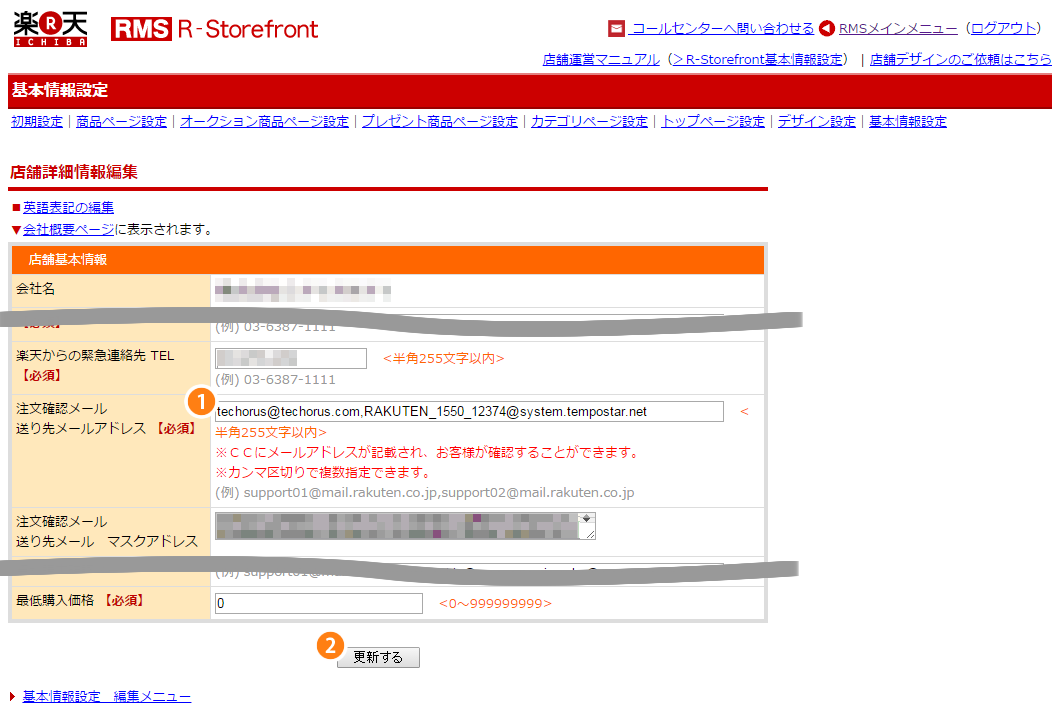Open トップページ設定
The height and width of the screenshot is (714, 1060).
click(712, 120)
